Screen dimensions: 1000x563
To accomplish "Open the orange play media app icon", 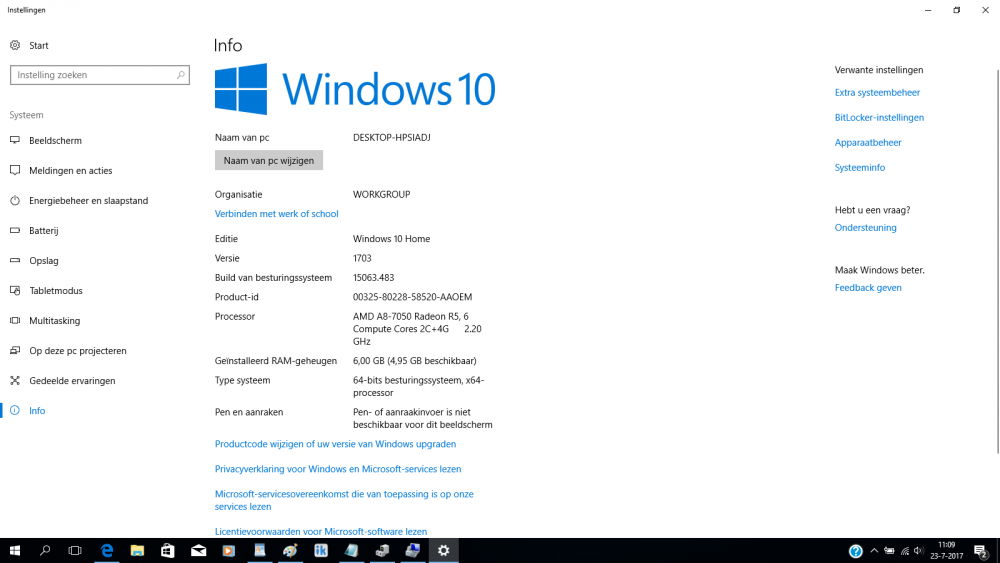I will coord(229,550).
